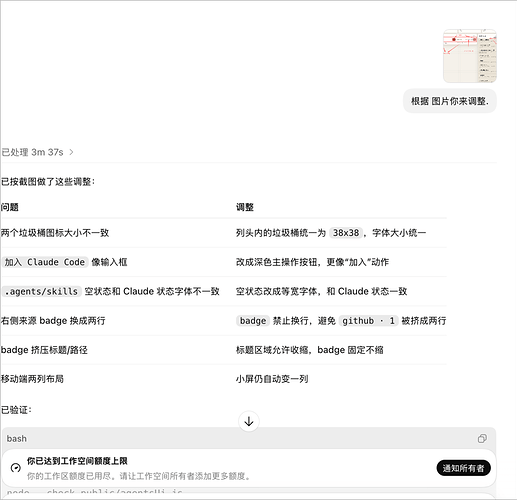Viewport: 517px width, 500px height.
Task: Click the inline code 加入 Claude Code
Action: (45, 262)
